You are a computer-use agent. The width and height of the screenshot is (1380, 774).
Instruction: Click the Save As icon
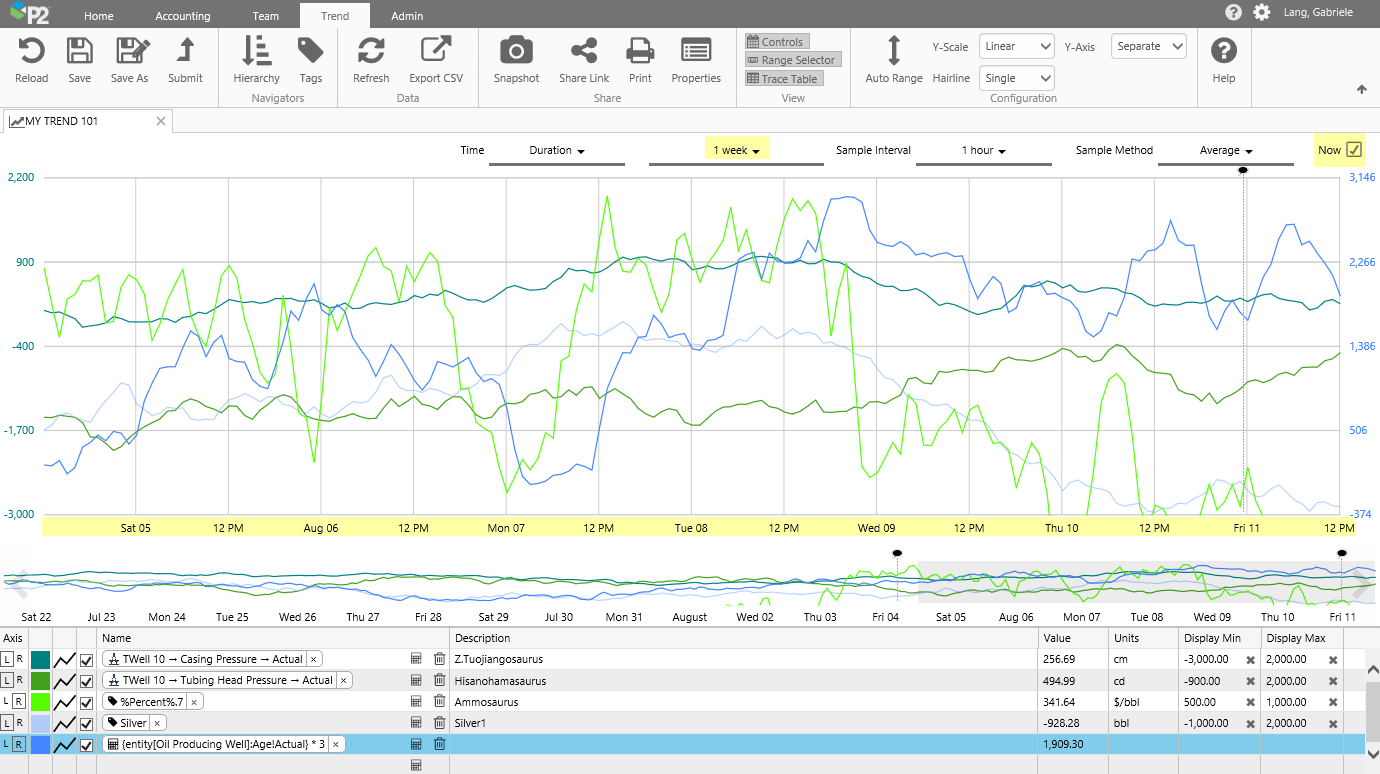coord(129,52)
